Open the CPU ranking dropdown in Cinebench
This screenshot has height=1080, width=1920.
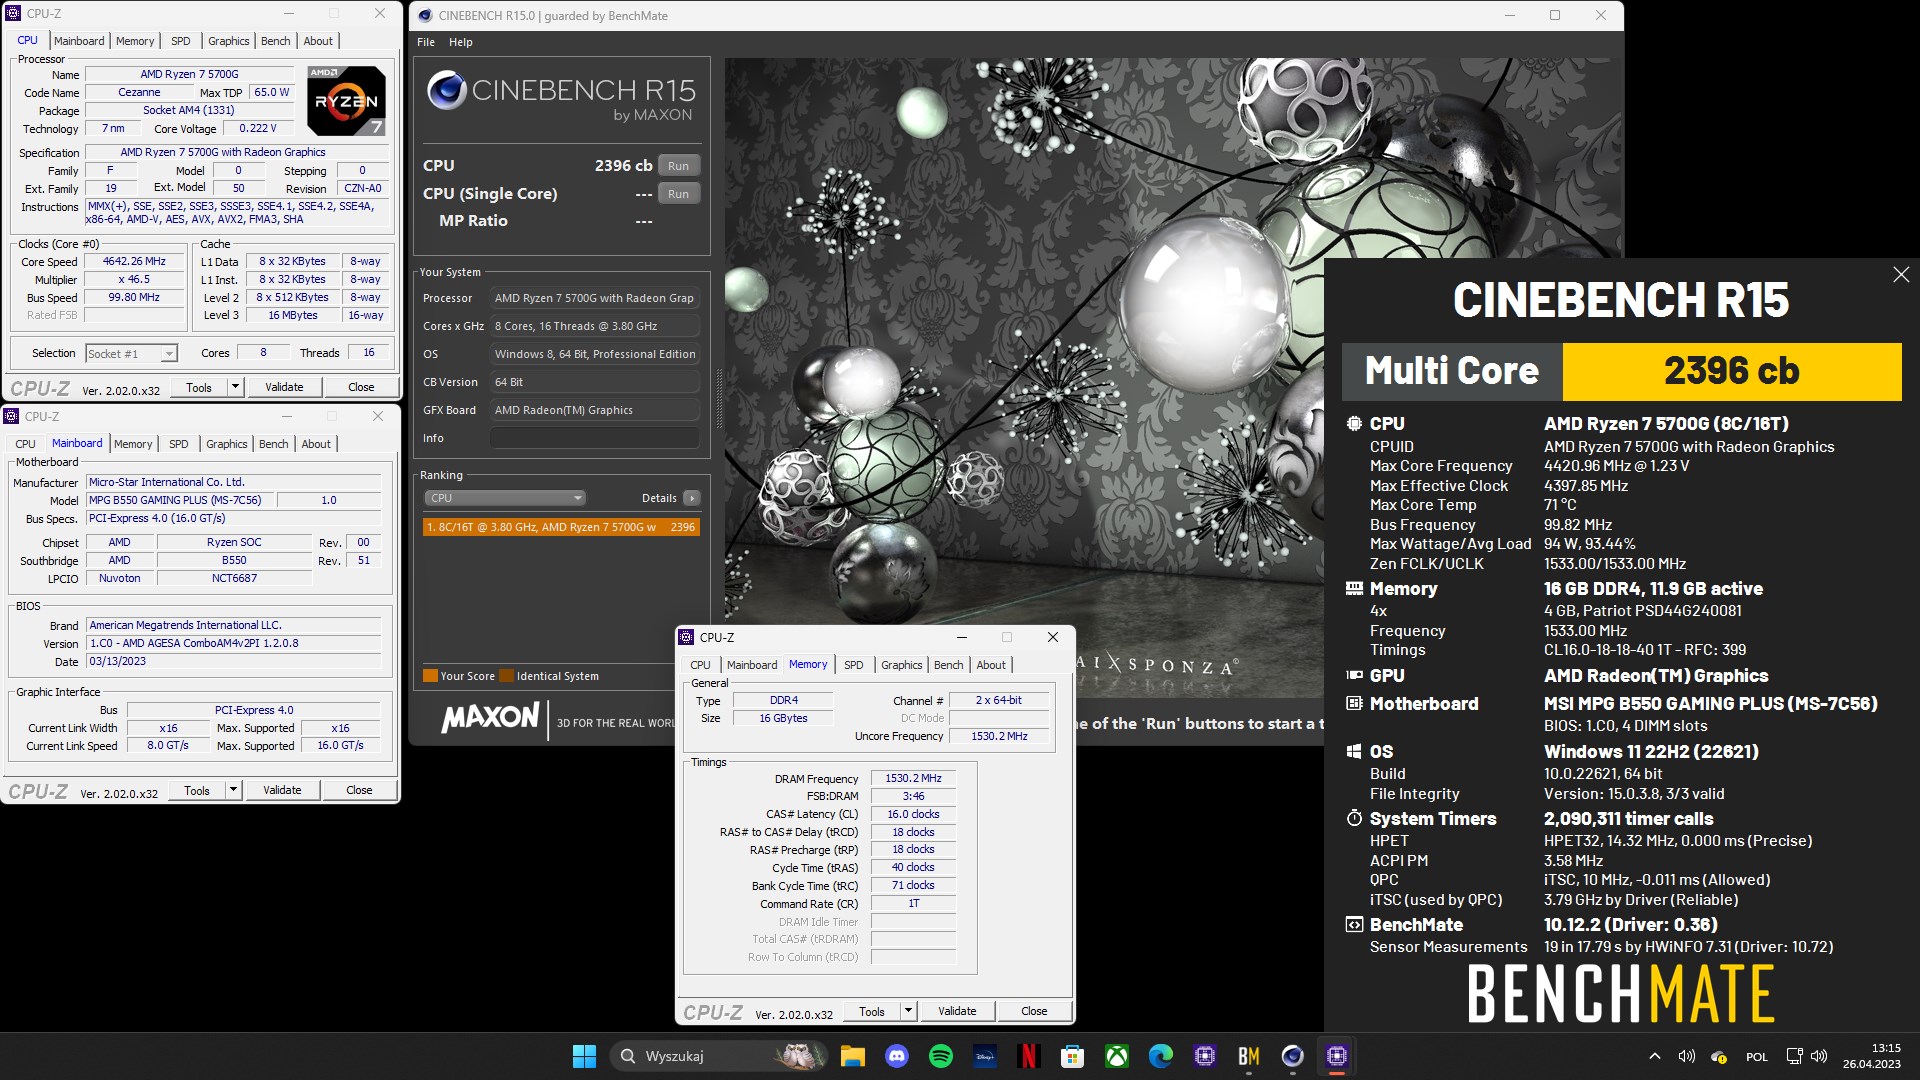click(x=505, y=498)
